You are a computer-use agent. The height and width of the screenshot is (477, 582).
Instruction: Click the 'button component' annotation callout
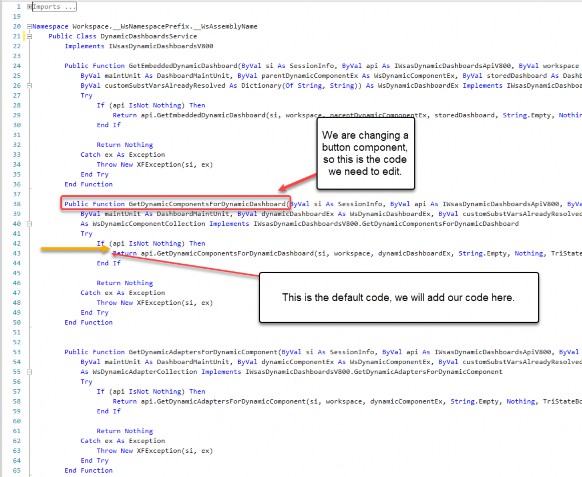click(365, 153)
